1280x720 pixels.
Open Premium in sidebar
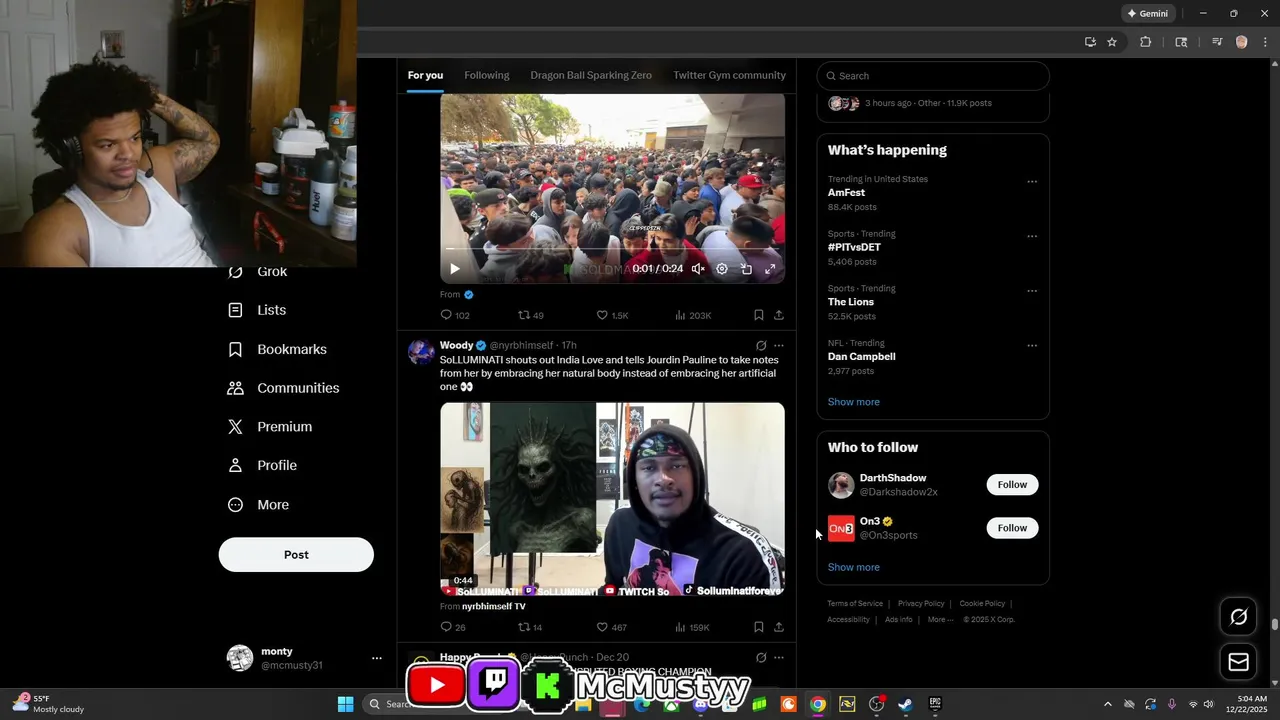270,427
